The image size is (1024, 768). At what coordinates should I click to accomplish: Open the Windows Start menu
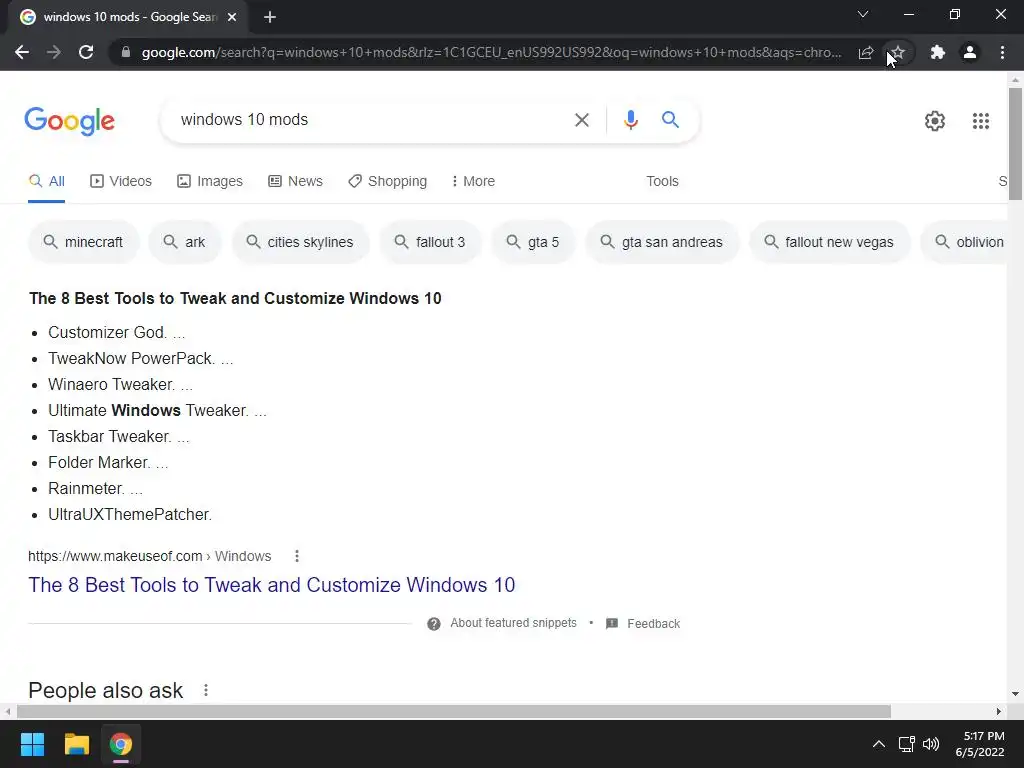(32, 744)
